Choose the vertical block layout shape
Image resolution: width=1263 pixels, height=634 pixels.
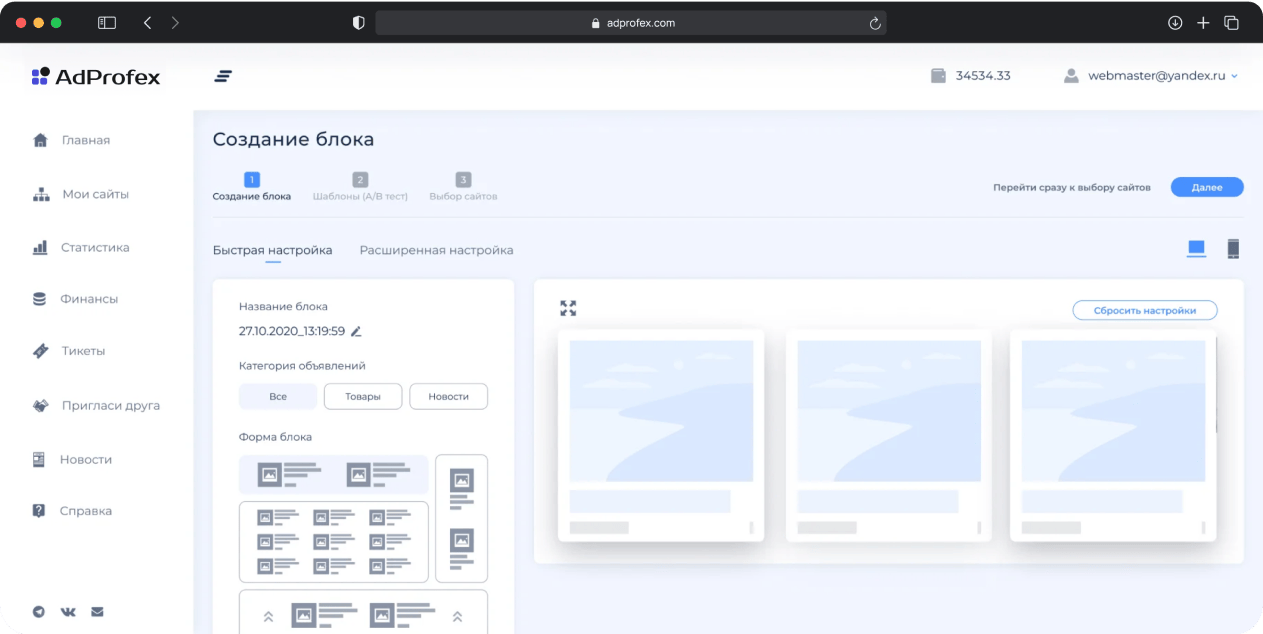461,518
